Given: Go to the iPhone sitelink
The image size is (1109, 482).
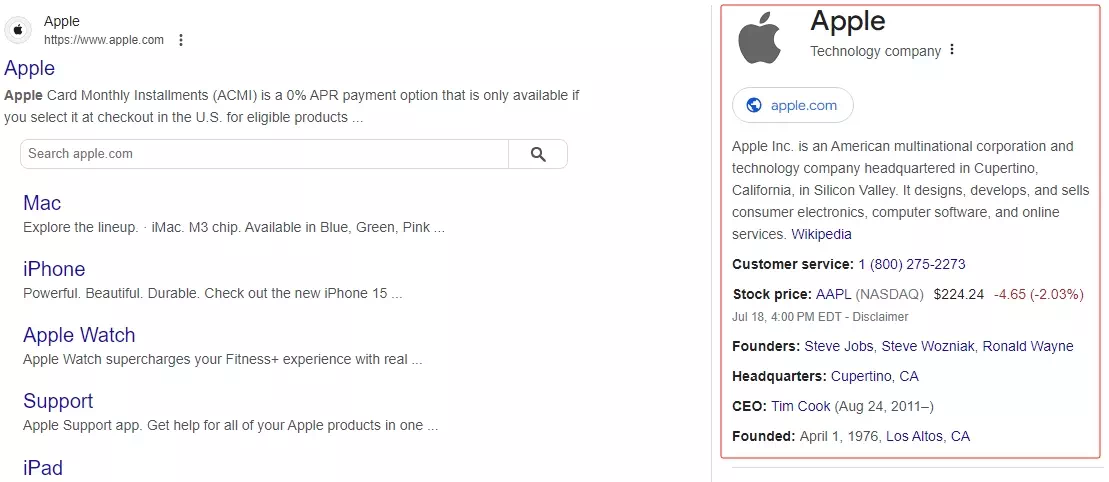Looking at the screenshot, I should point(54,269).
